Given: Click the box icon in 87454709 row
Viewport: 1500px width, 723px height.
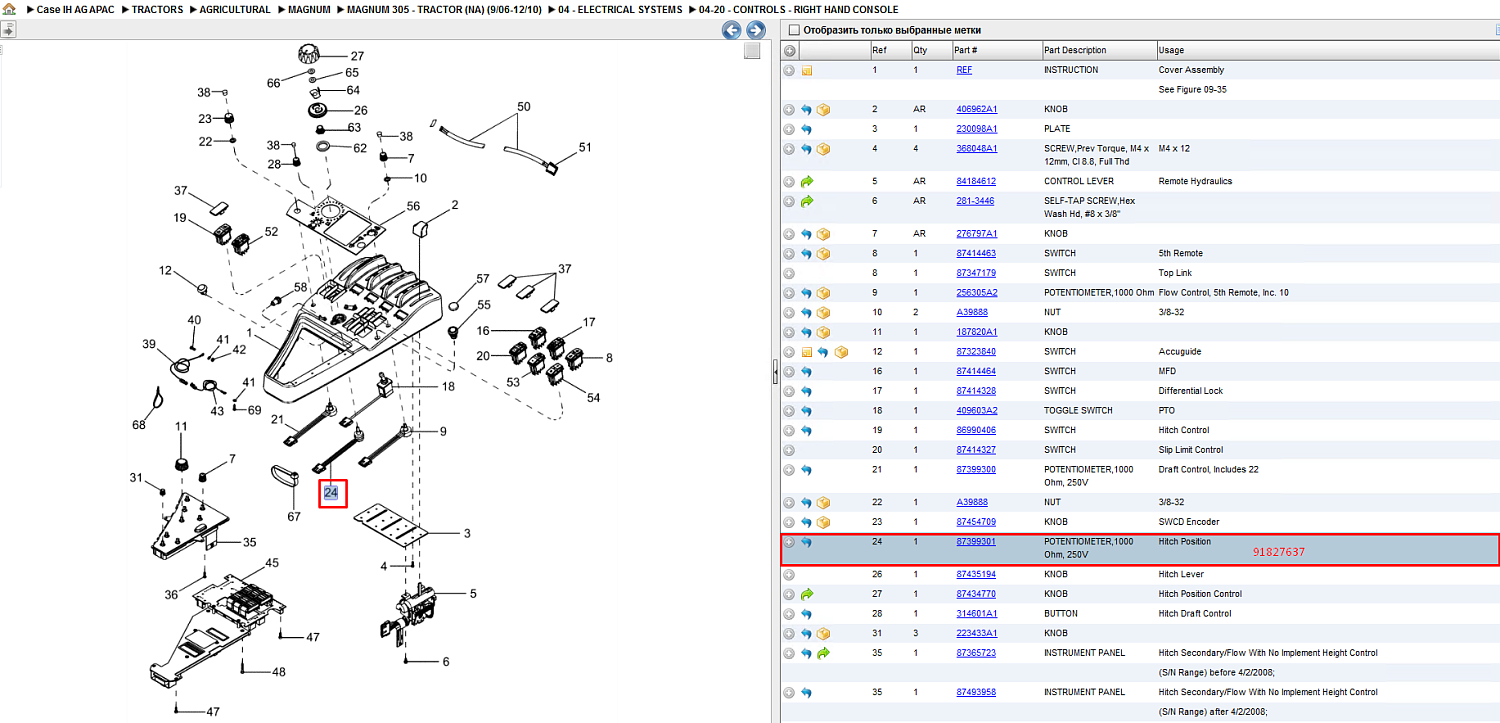Looking at the screenshot, I should point(823,522).
